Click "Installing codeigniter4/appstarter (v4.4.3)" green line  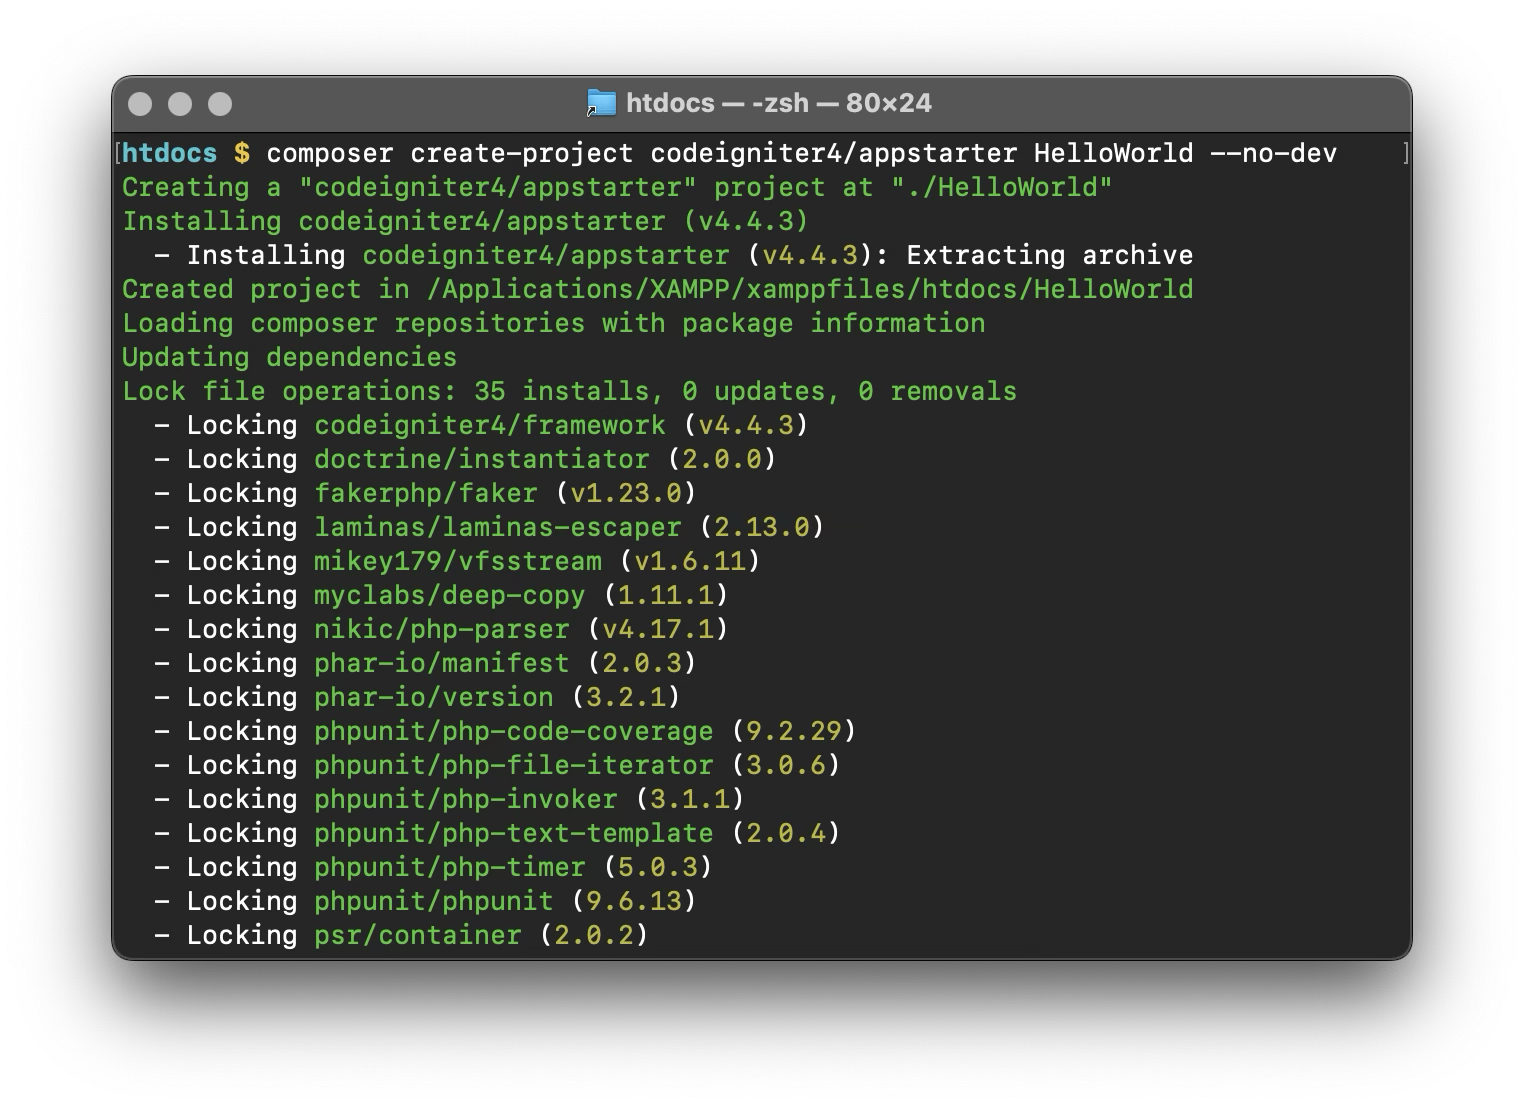tap(465, 221)
